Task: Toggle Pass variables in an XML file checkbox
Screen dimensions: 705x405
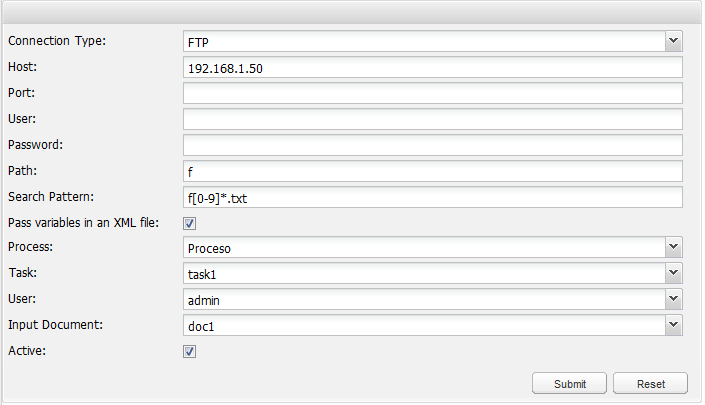Action: click(189, 223)
